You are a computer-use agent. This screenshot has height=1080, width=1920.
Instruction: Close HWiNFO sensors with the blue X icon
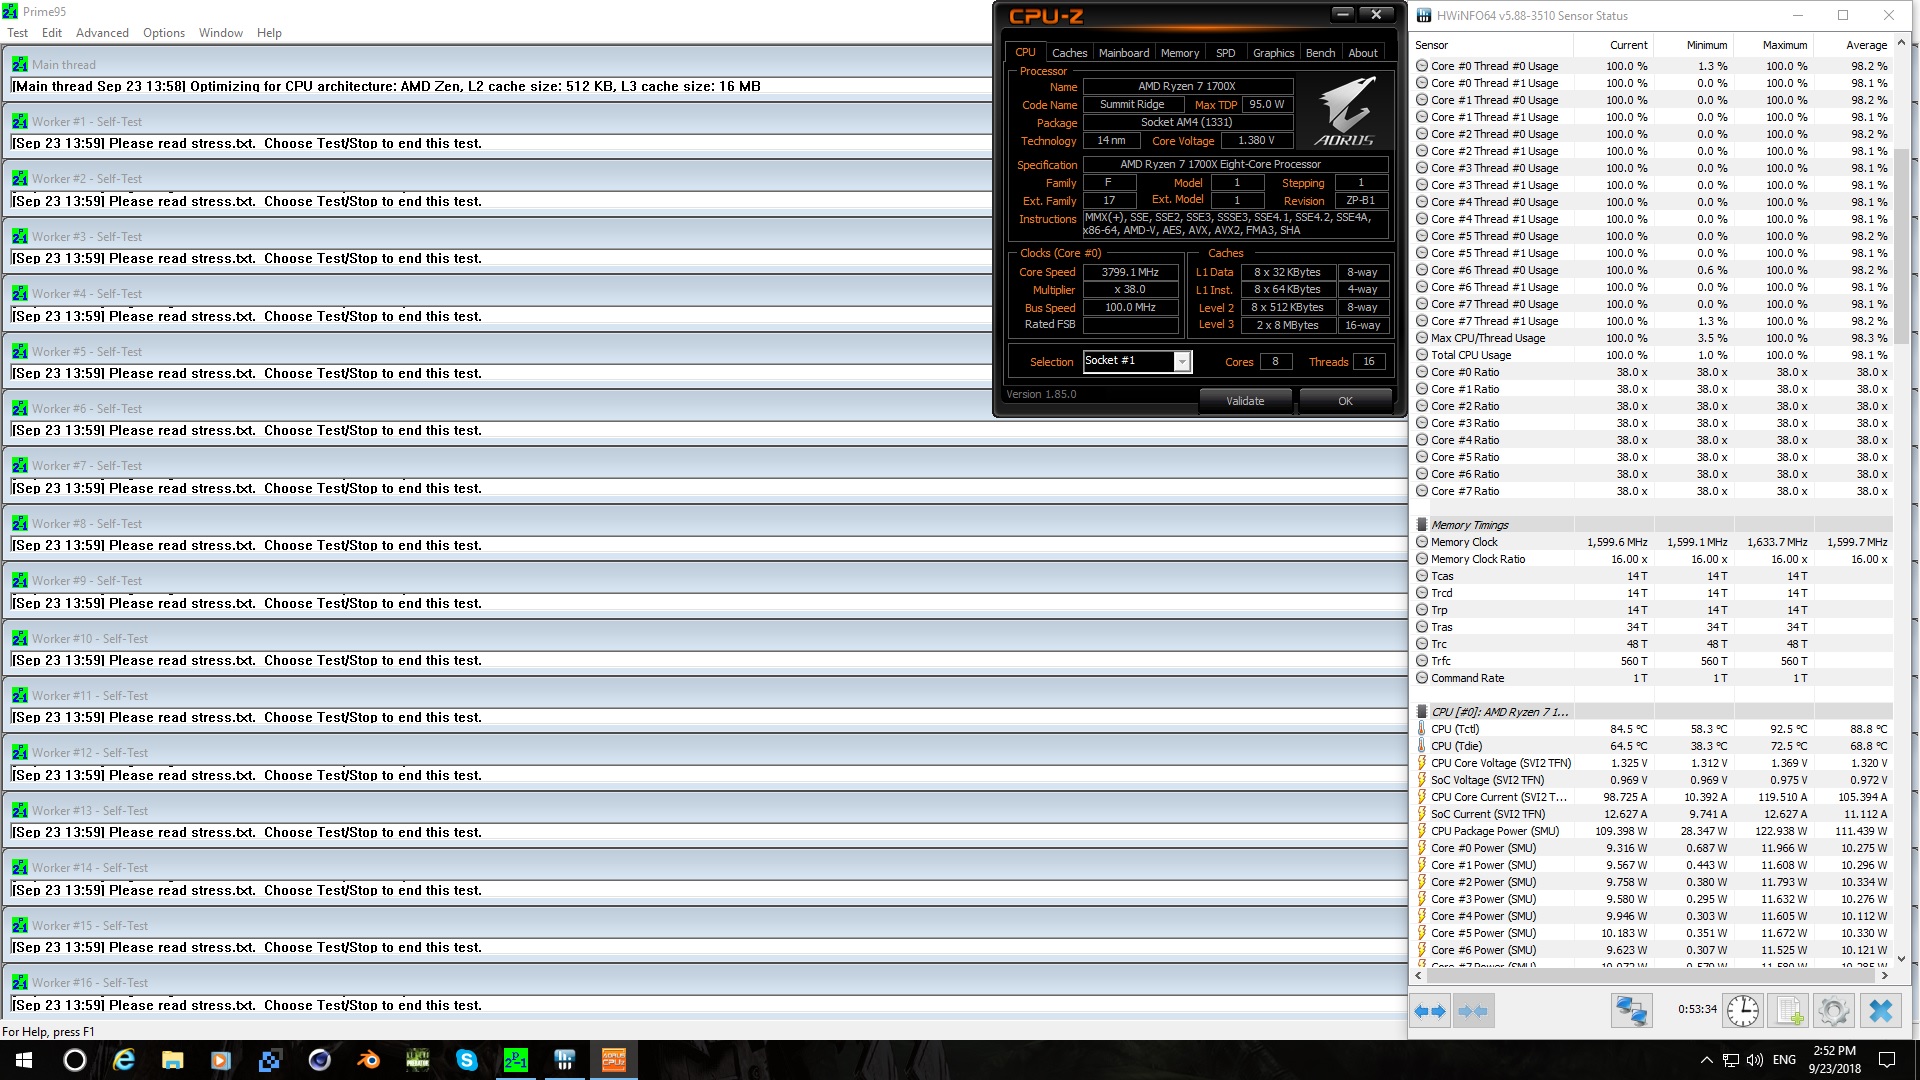1880,1011
